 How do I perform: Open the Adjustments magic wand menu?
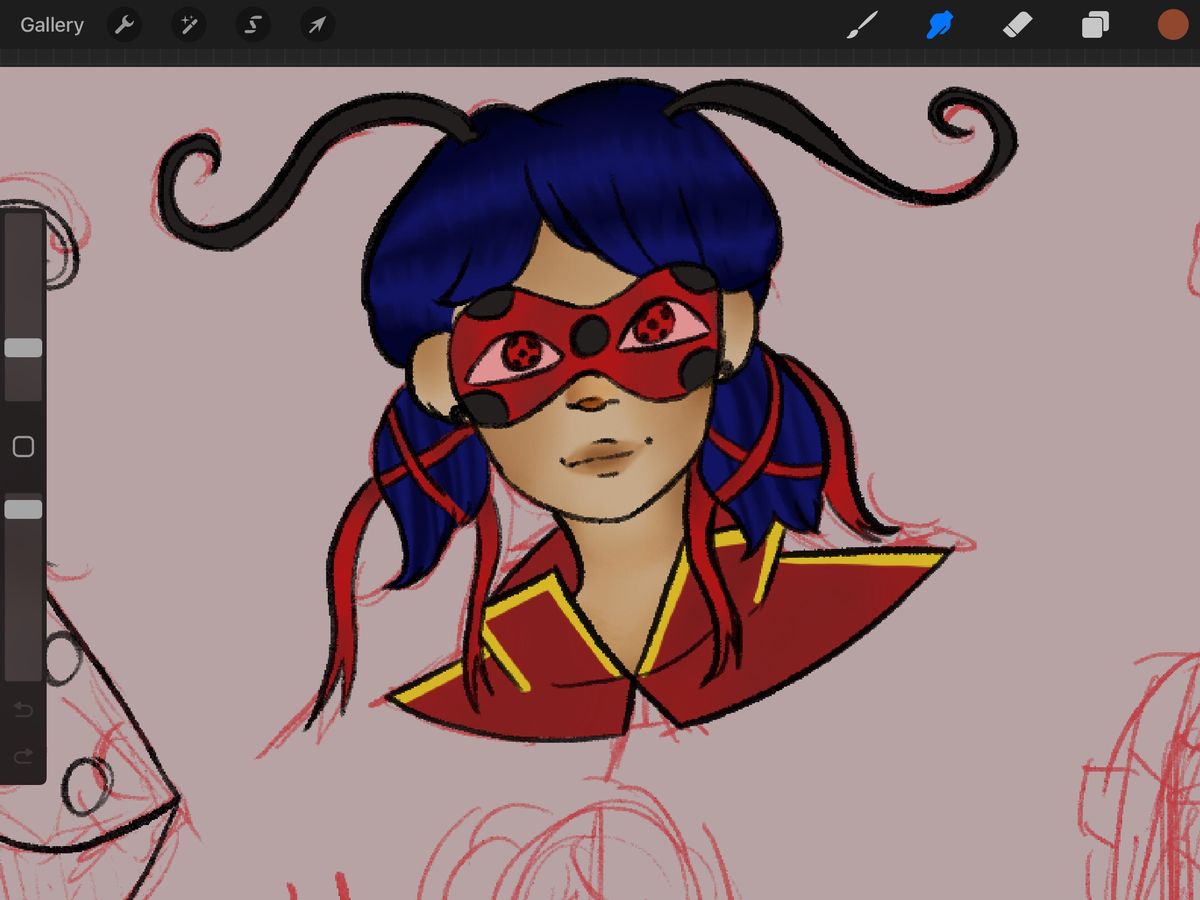[x=188, y=25]
